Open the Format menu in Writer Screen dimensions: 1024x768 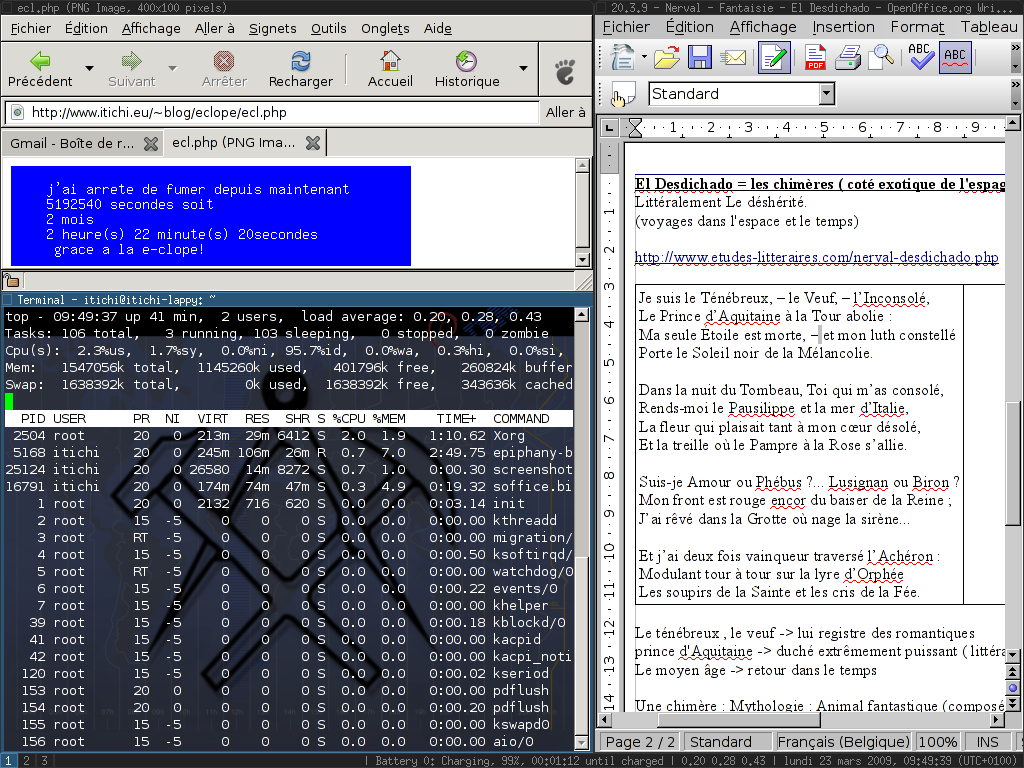click(917, 27)
